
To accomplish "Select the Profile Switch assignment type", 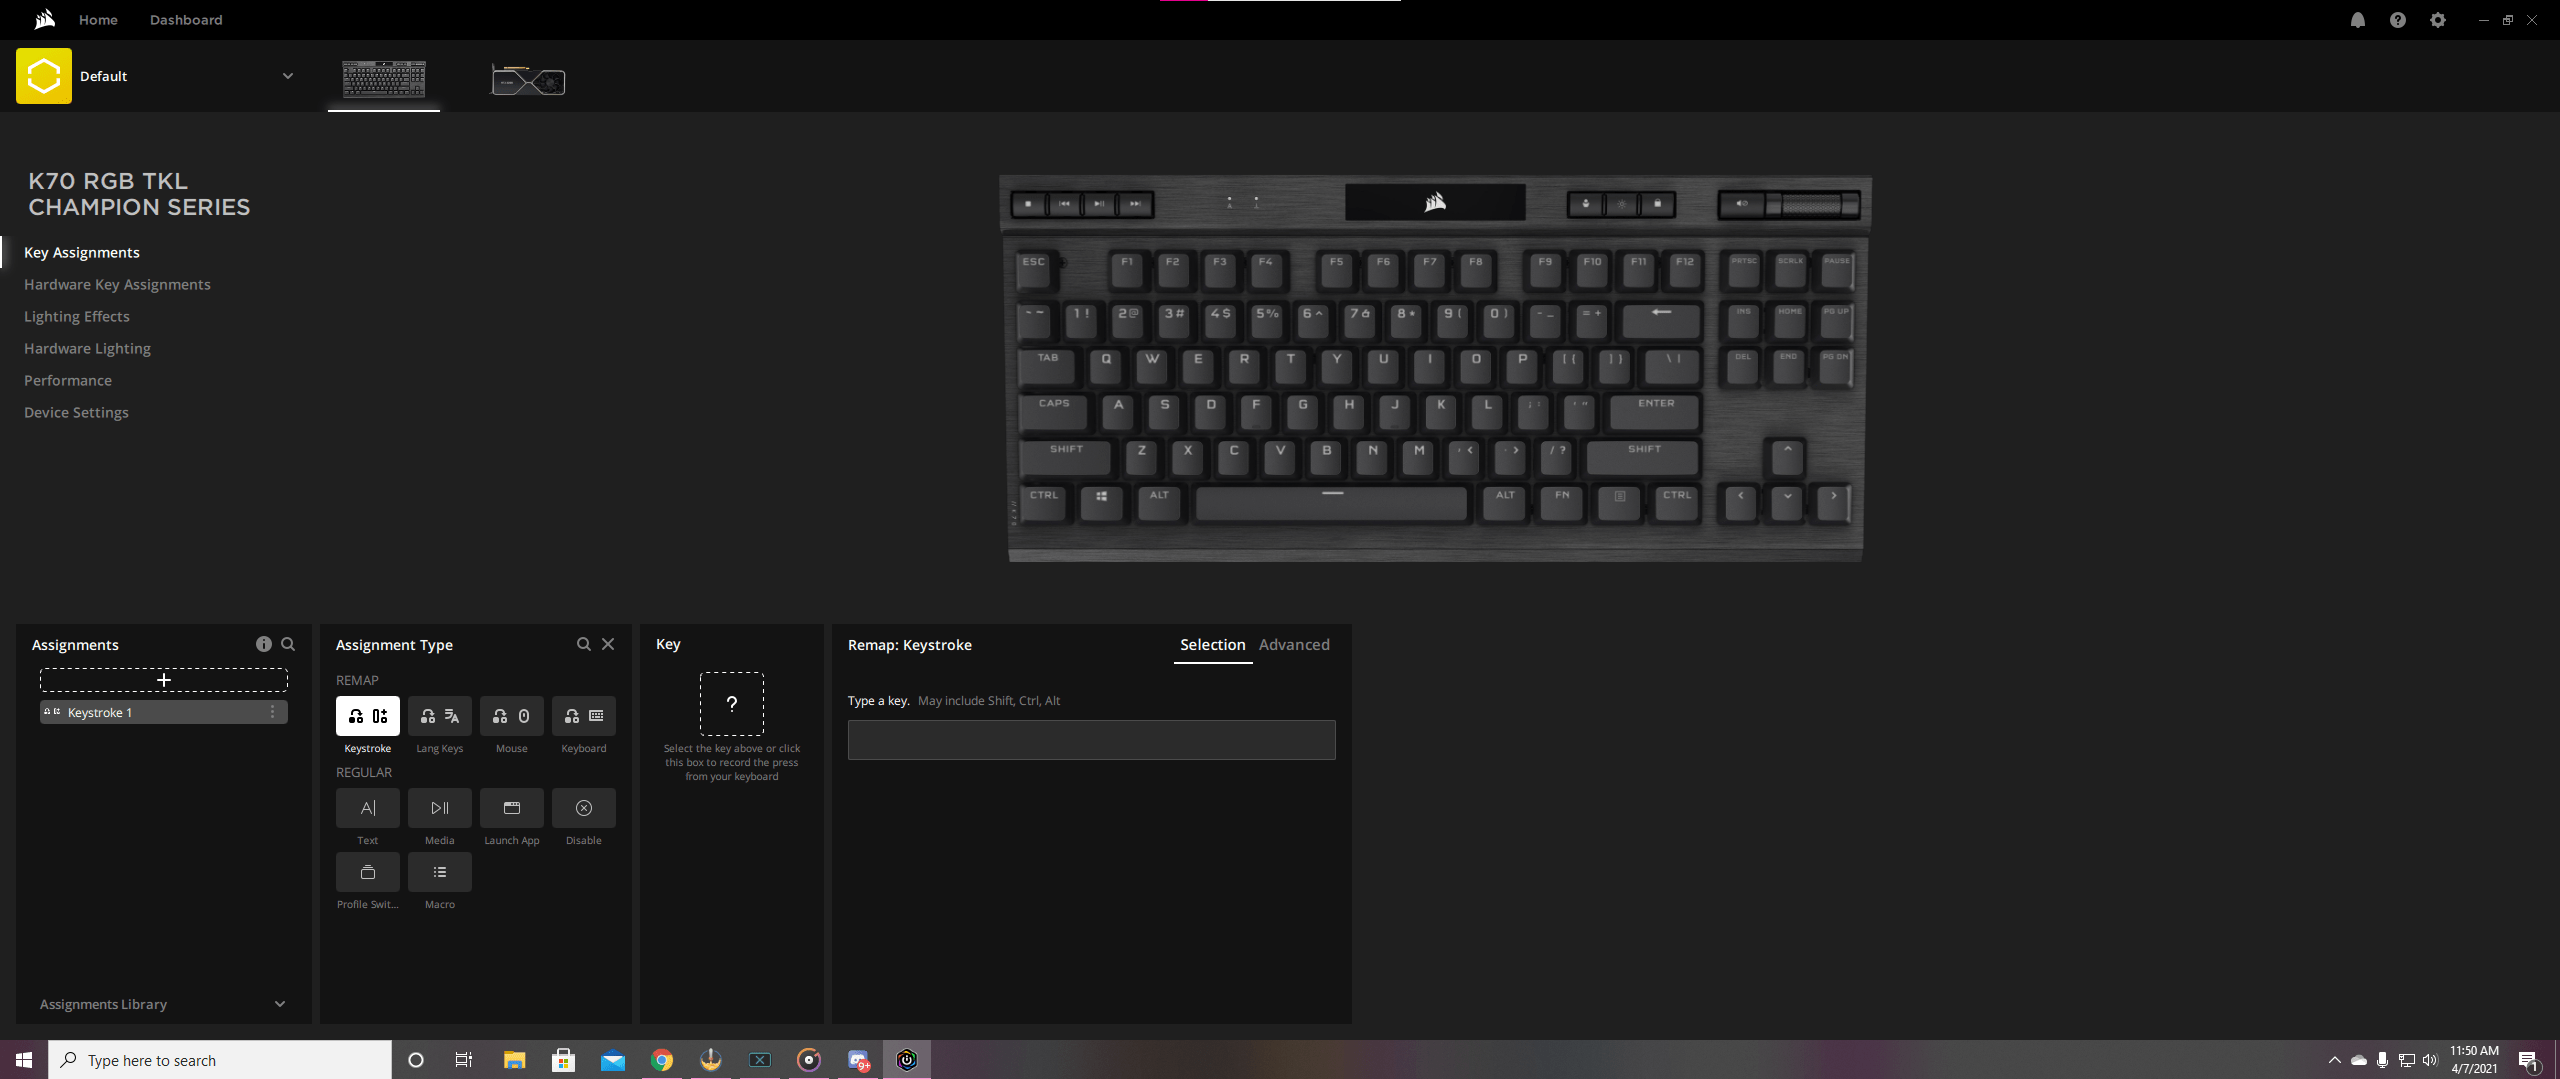I will 367,872.
